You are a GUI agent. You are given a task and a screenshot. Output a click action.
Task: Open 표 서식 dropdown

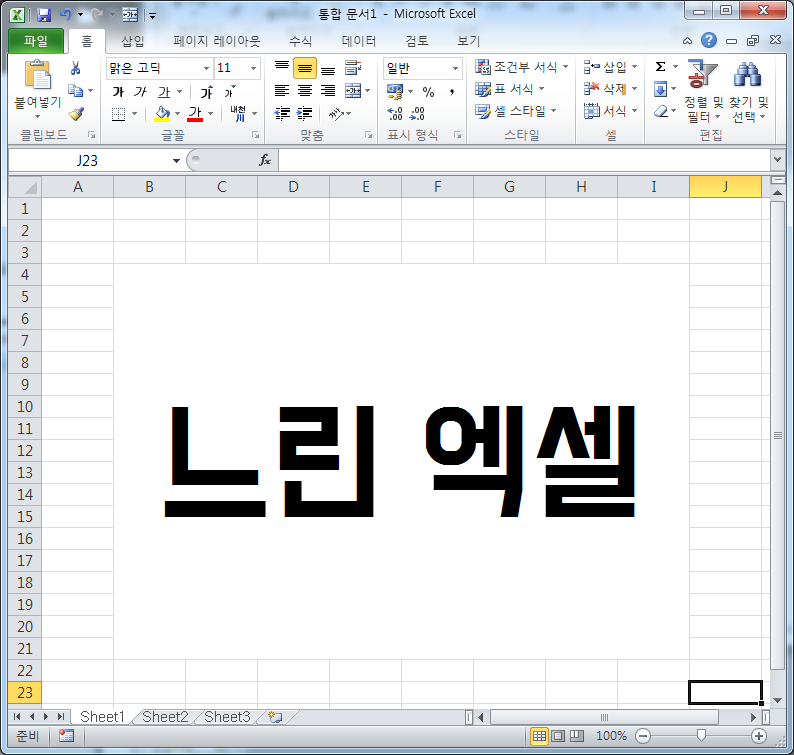click(x=509, y=89)
